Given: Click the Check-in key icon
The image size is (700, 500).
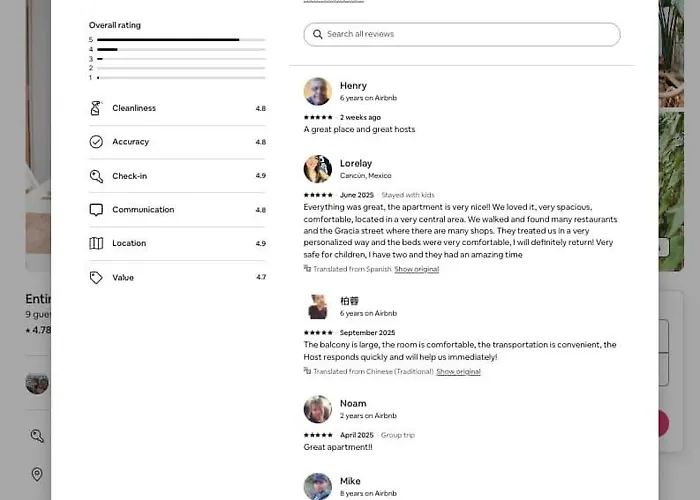Looking at the screenshot, I should 96,176.
